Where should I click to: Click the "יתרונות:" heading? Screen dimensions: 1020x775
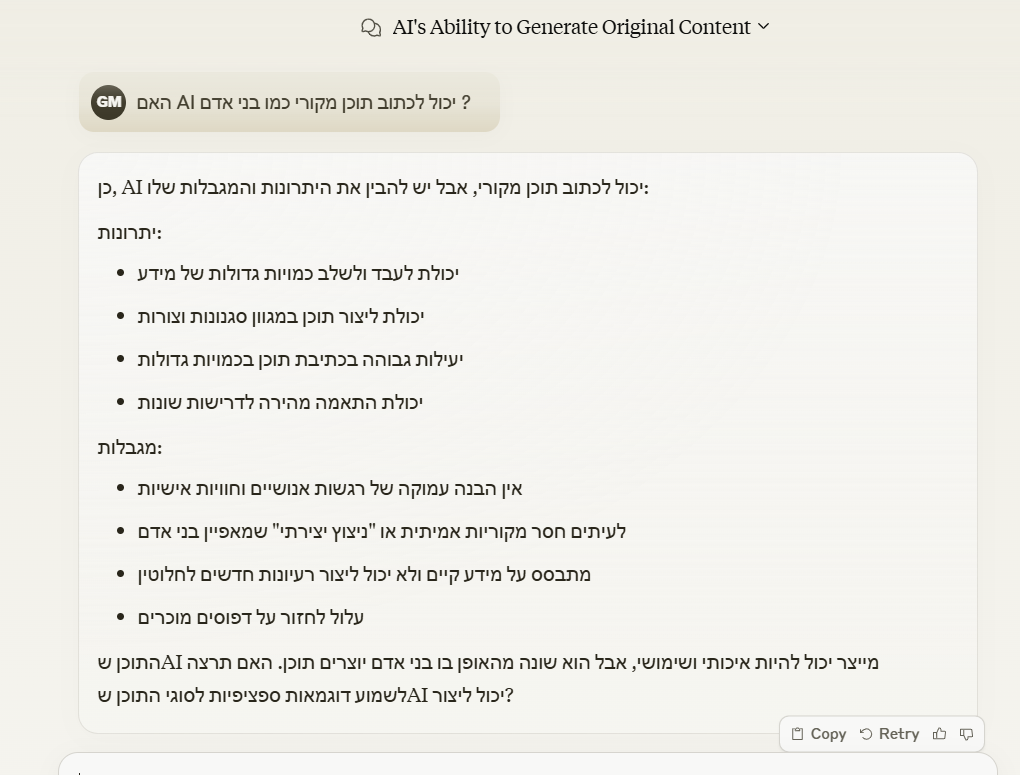130,233
